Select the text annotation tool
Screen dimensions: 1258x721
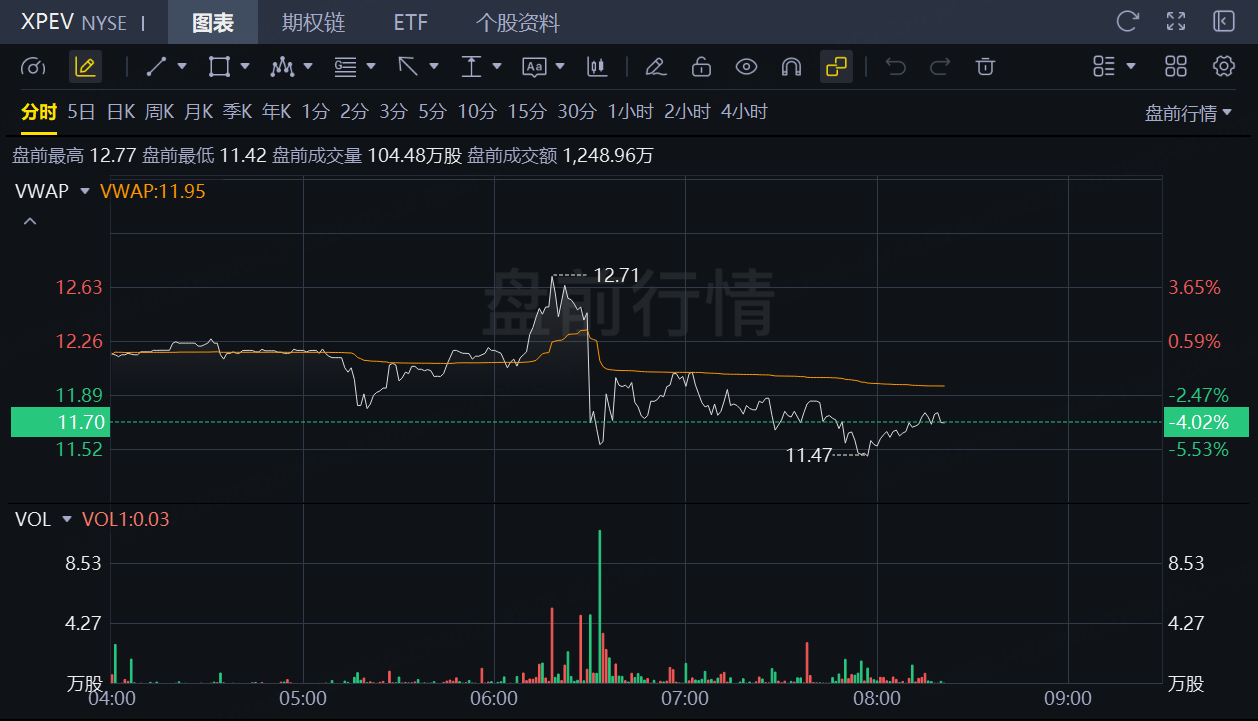pyautogui.click(x=534, y=67)
